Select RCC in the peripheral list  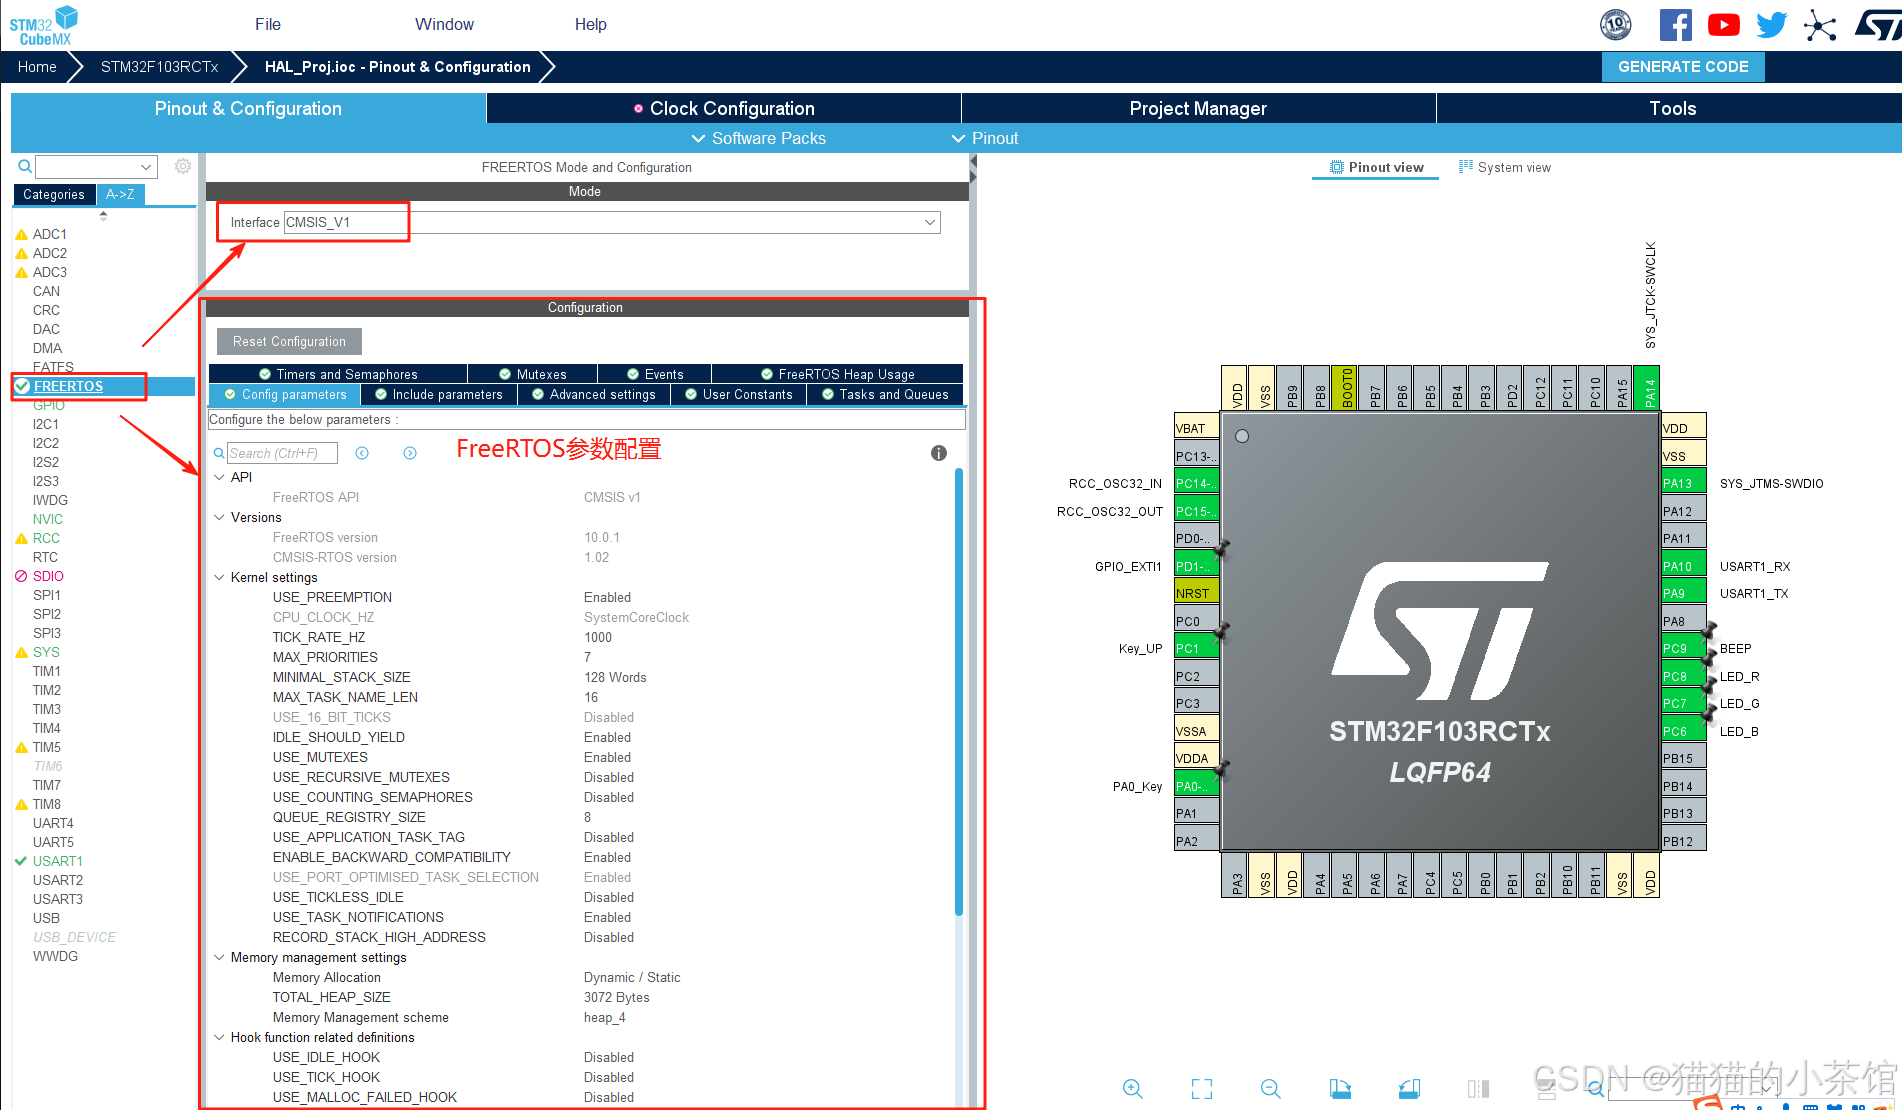pyautogui.click(x=46, y=538)
